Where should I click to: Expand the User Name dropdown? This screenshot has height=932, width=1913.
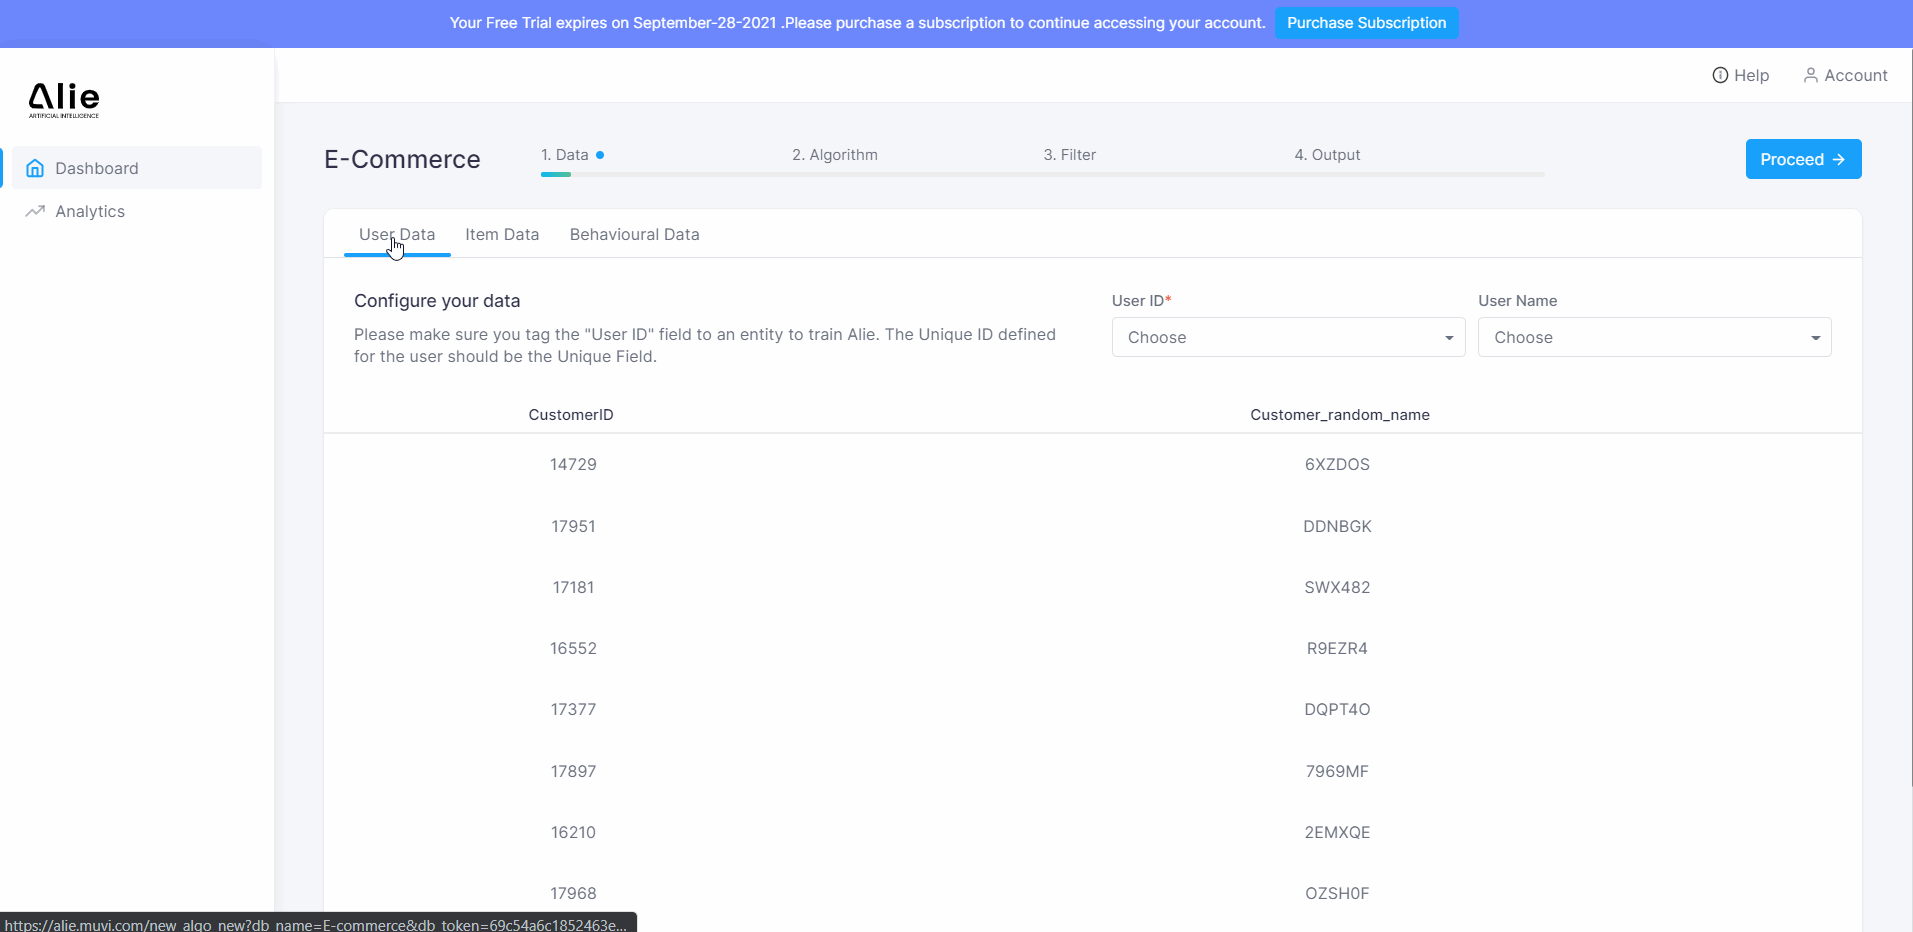click(1653, 337)
